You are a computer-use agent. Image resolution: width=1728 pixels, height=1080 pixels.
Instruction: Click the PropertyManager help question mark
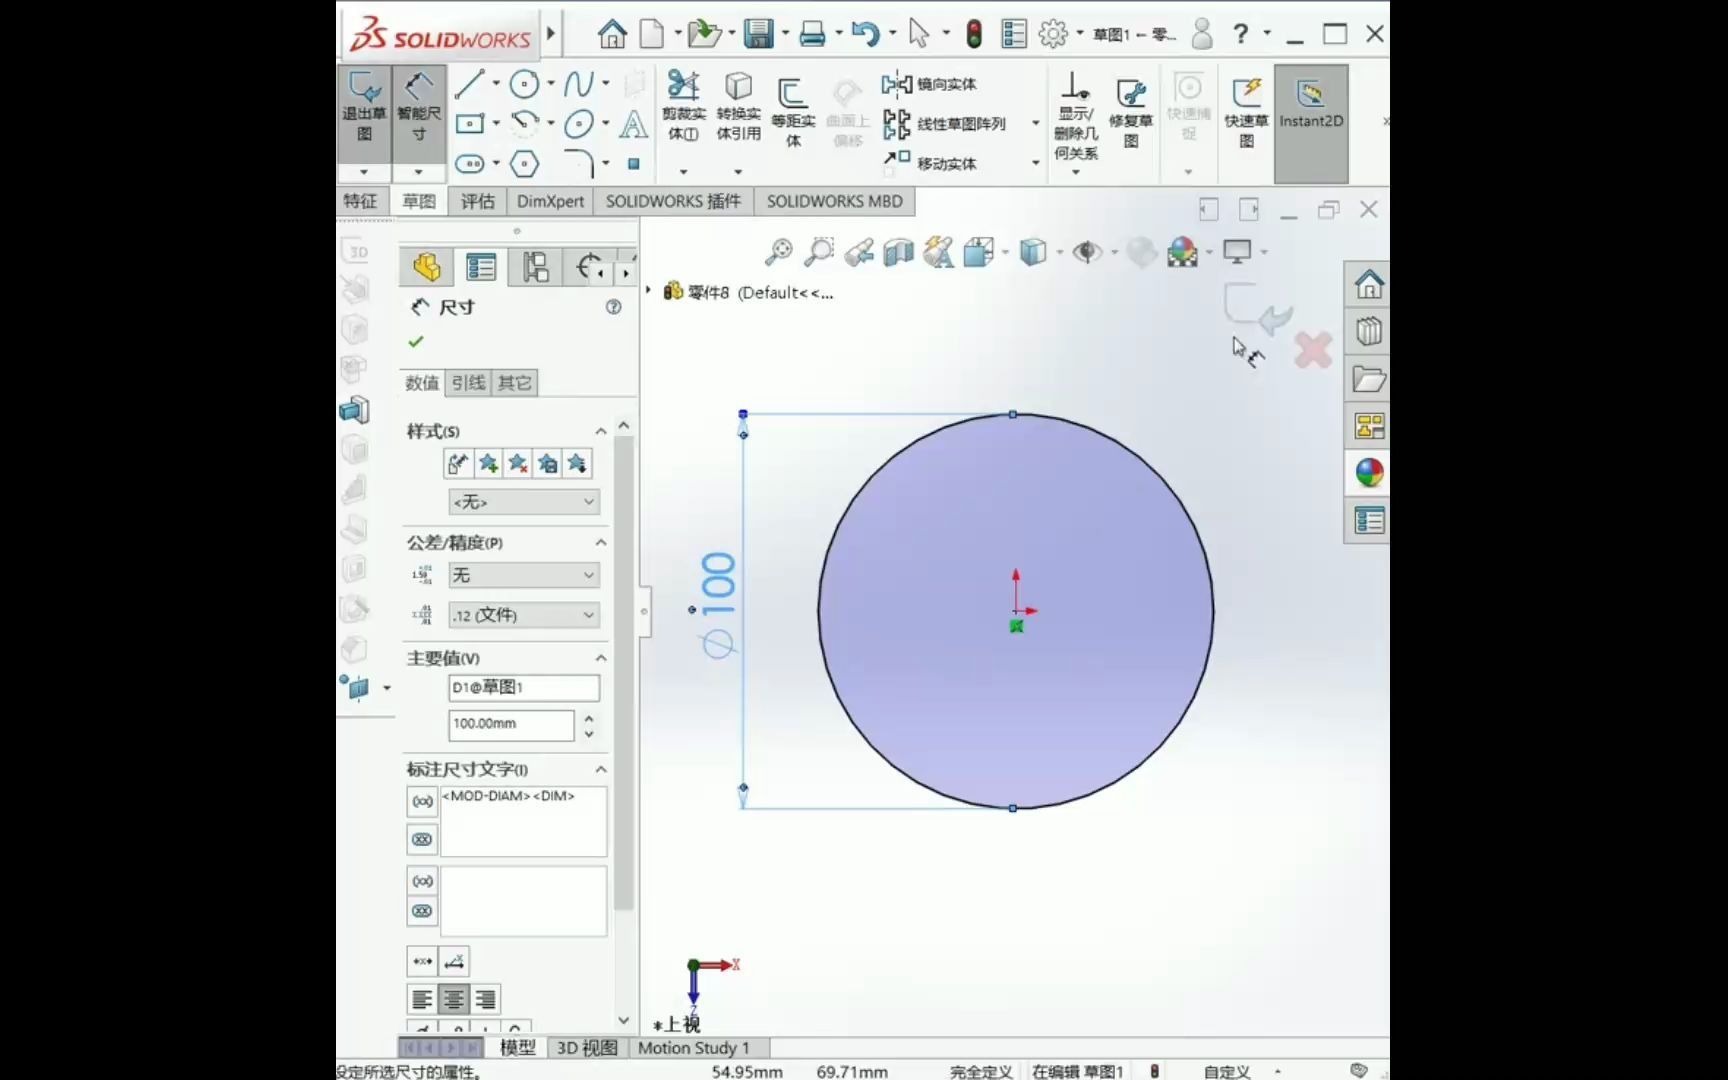tap(613, 308)
